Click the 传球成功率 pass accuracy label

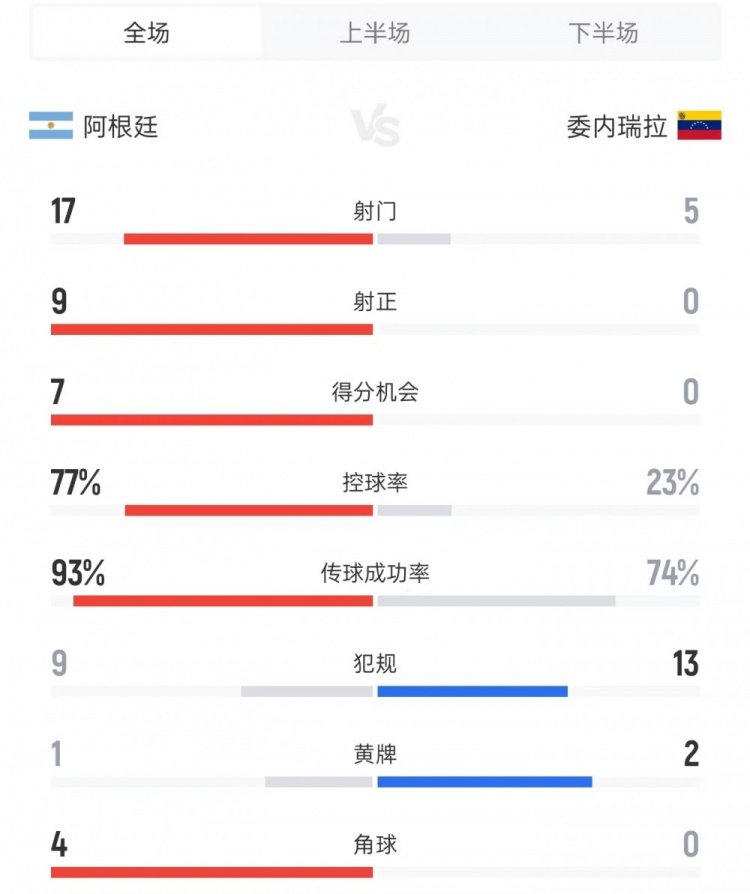click(x=375, y=573)
